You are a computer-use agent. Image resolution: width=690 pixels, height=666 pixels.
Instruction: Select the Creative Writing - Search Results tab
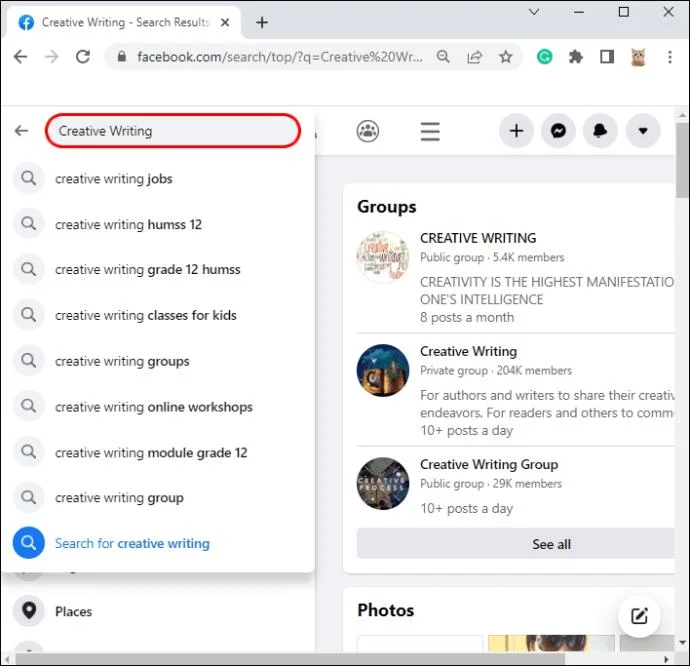click(x=123, y=22)
